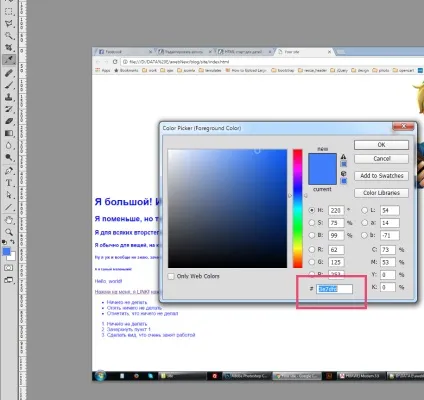Image resolution: width=424 pixels, height=400 pixels.
Task: Change screen mode icon in toolbar
Action: click(x=9, y=280)
